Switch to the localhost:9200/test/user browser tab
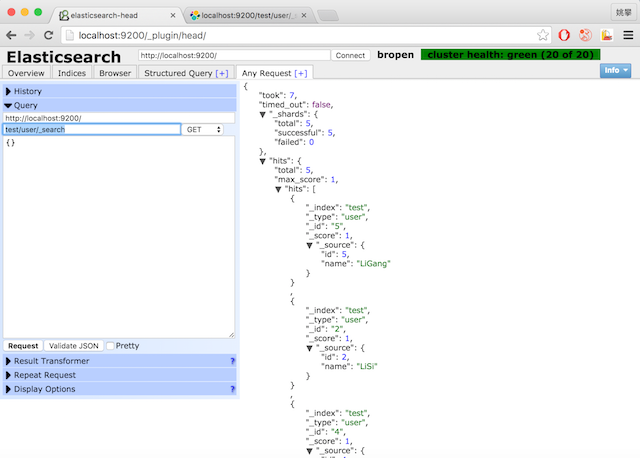 pyautogui.click(x=249, y=16)
